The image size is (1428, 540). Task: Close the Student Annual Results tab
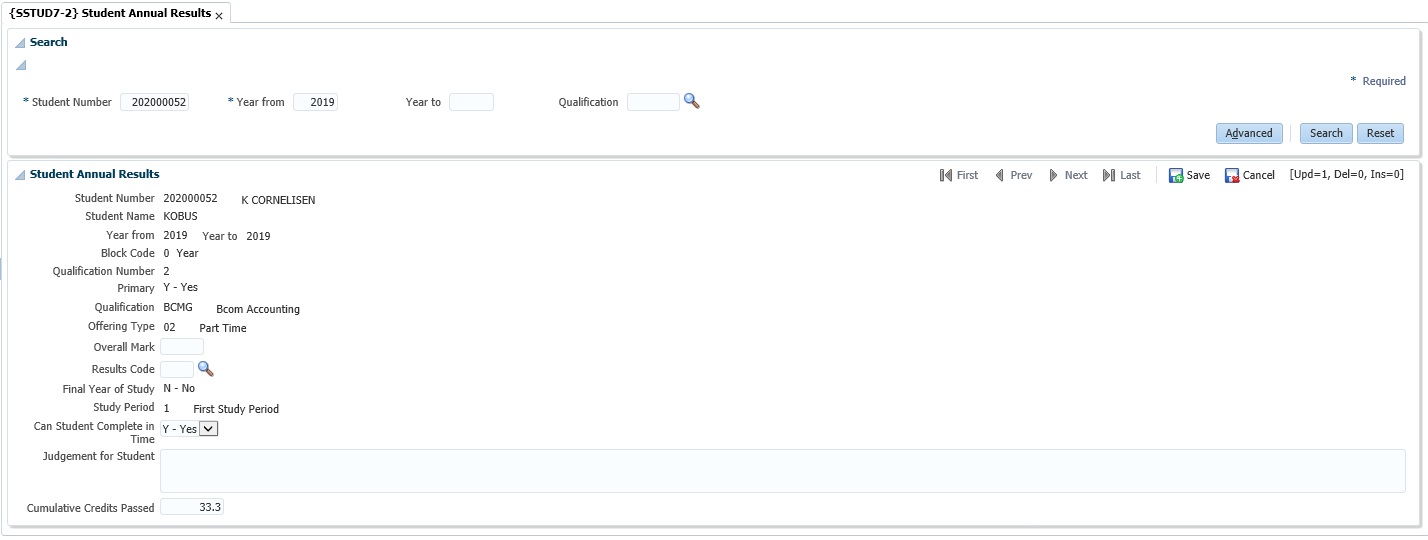coord(219,16)
